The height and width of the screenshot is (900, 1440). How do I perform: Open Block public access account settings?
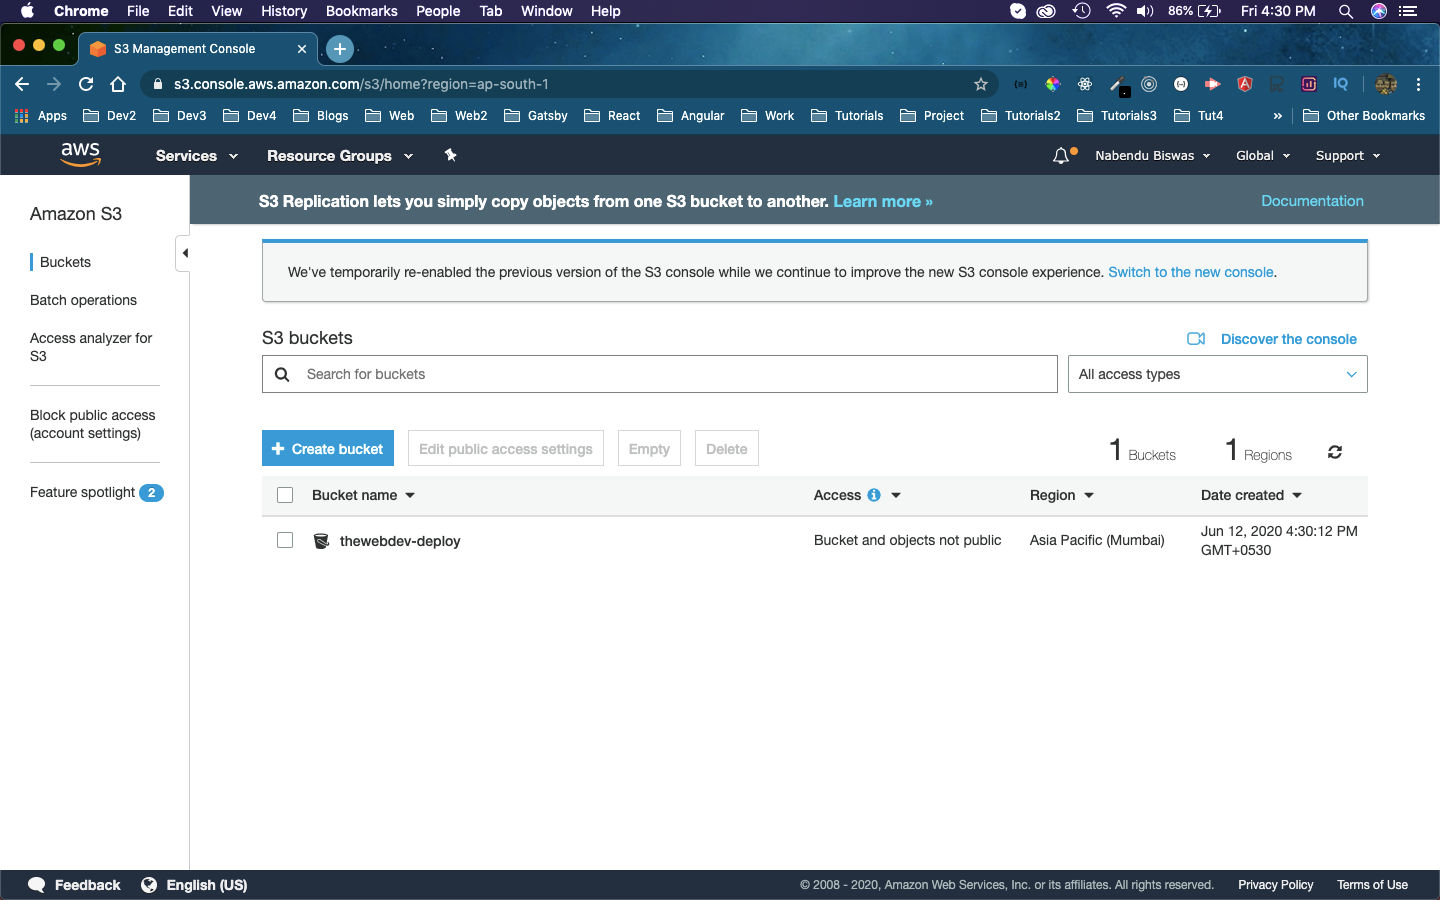[93, 424]
